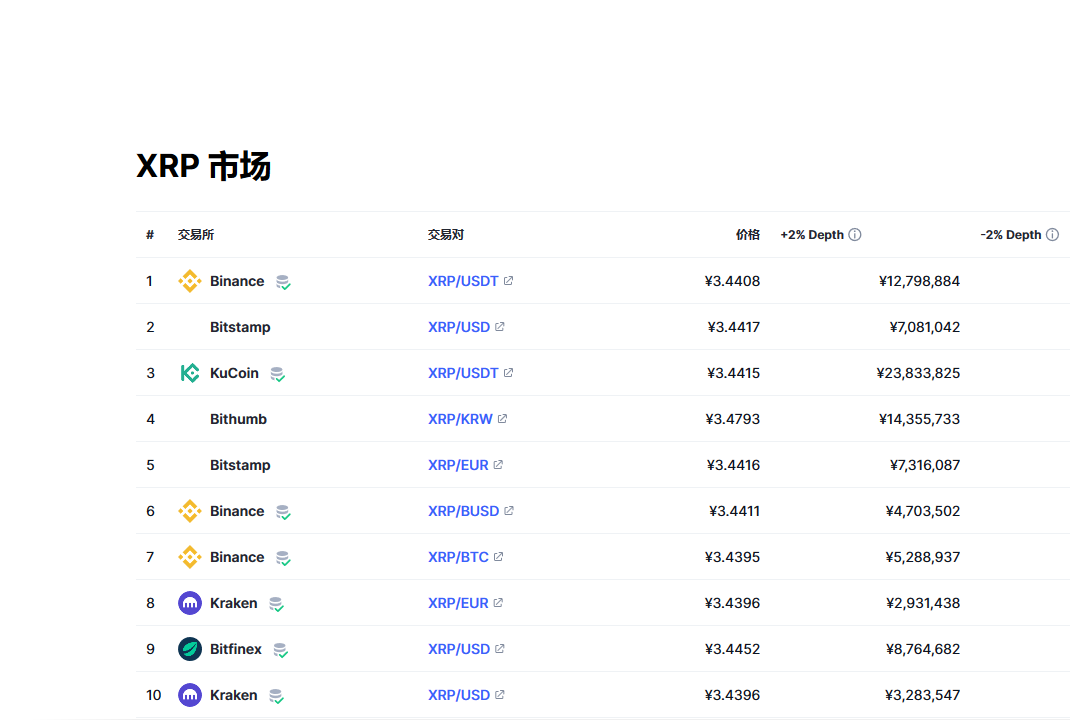Open the XRP/BUSD trading pair link
The image size is (1070, 720).
coord(463,511)
